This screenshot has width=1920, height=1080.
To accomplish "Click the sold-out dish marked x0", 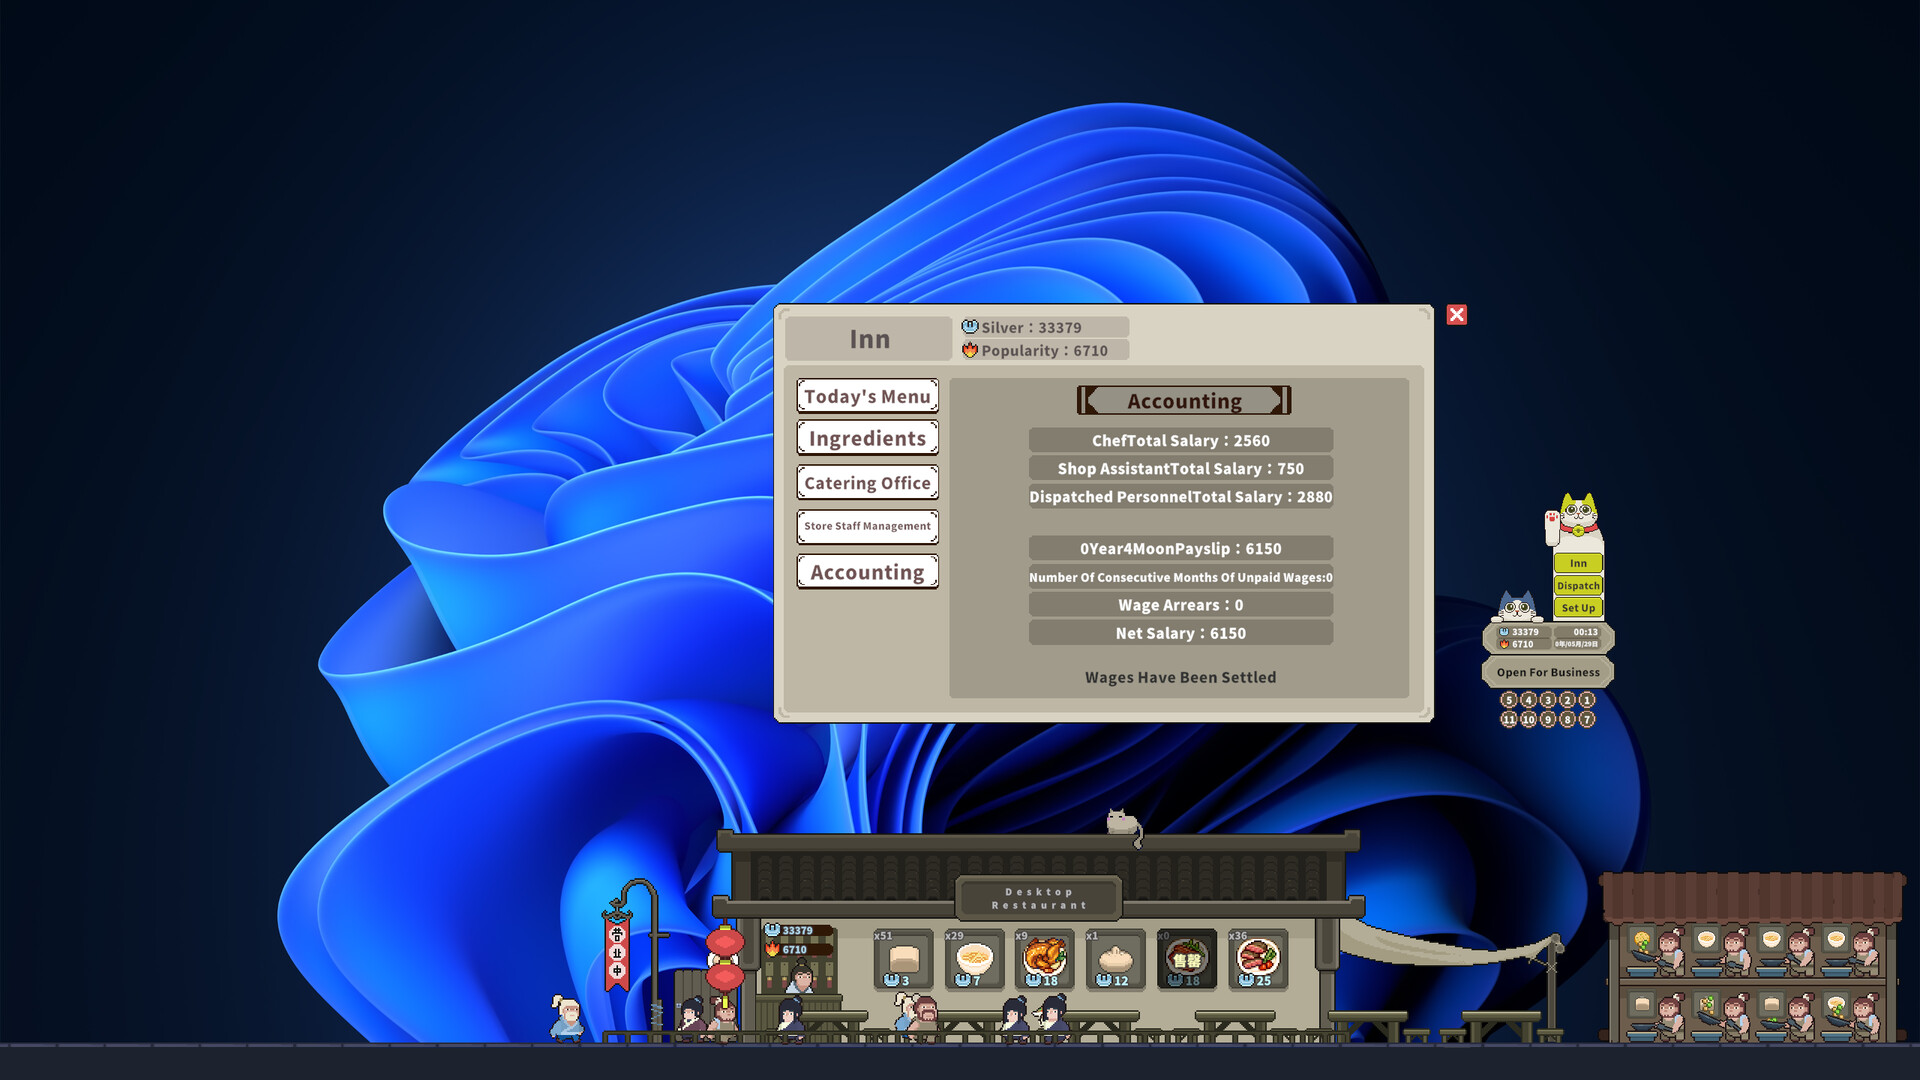I will coord(1186,958).
